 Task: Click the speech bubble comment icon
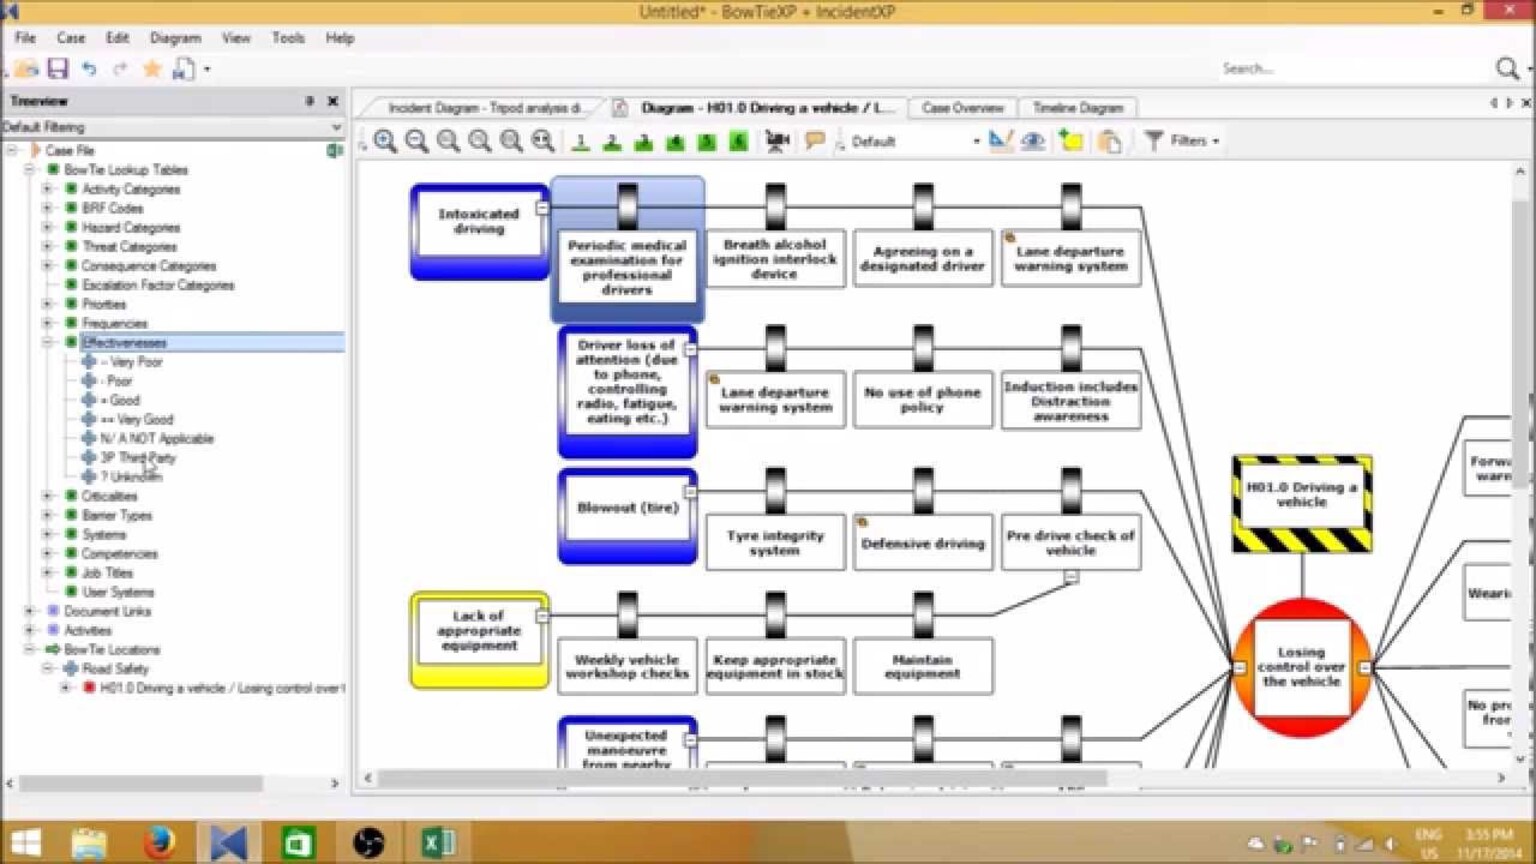(815, 141)
